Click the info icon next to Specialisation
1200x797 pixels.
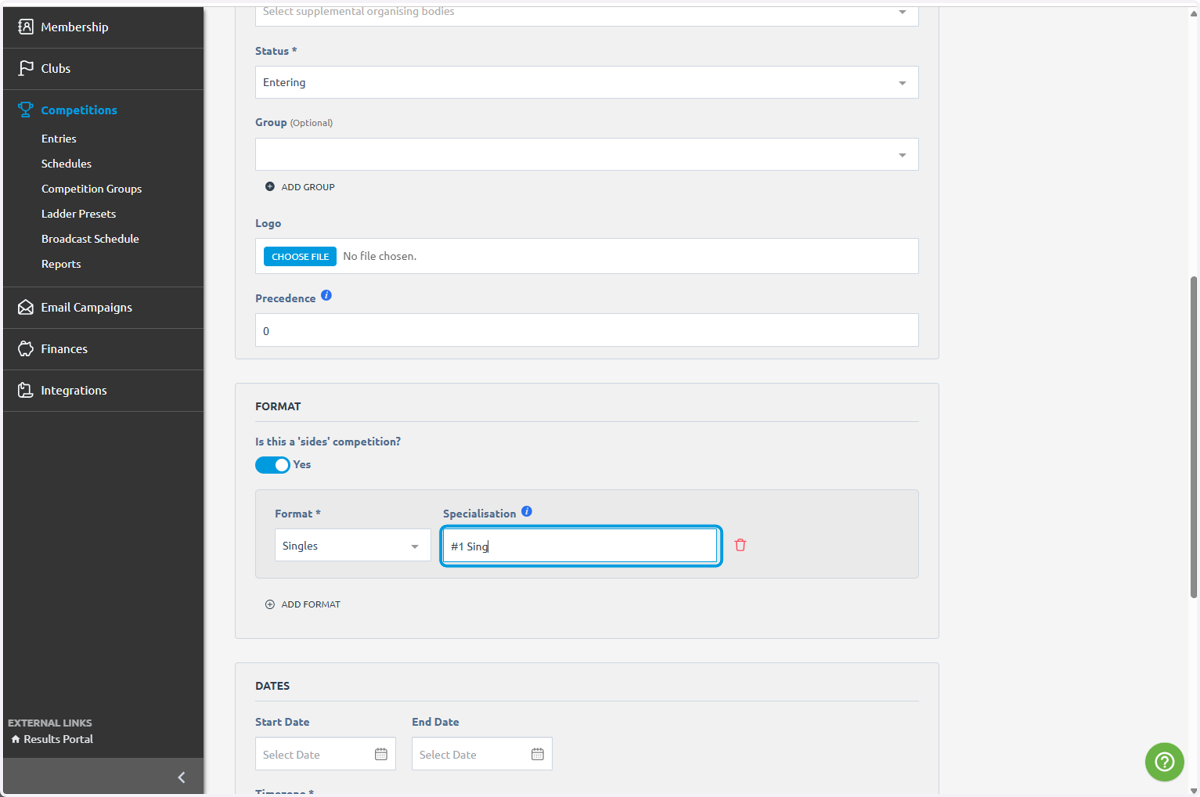tap(527, 512)
